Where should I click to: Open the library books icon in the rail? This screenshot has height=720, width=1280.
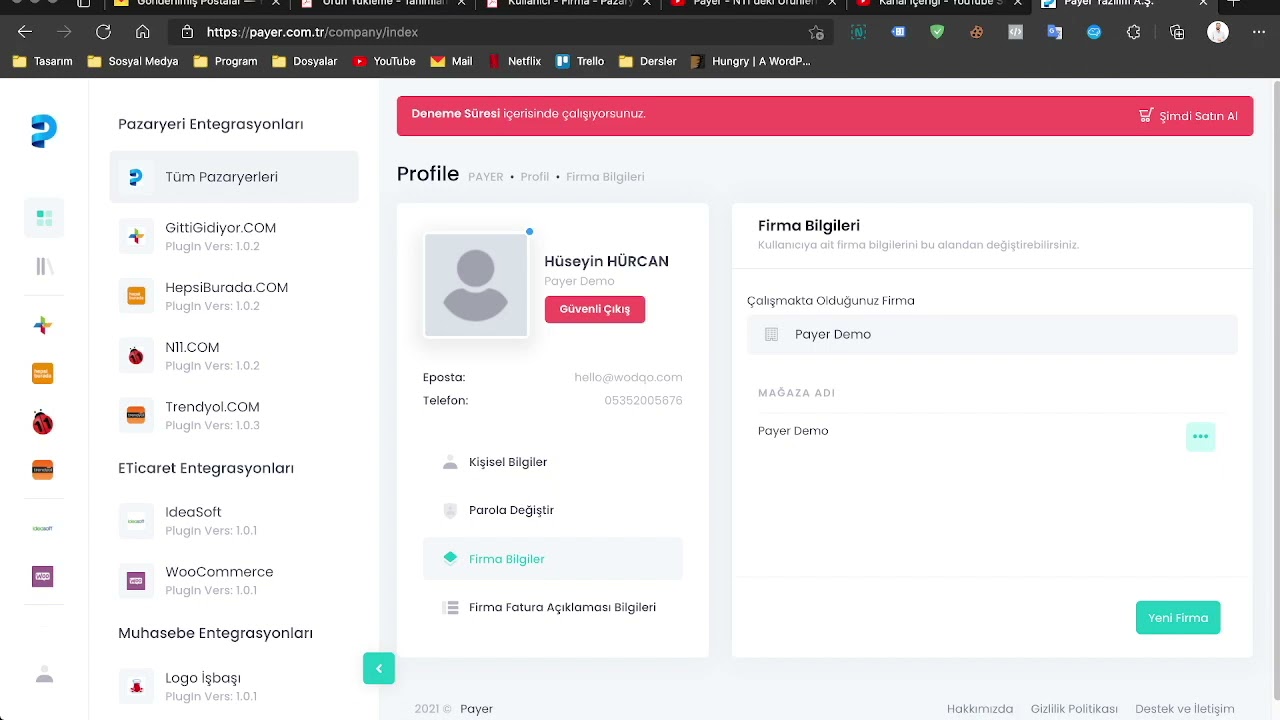click(44, 266)
